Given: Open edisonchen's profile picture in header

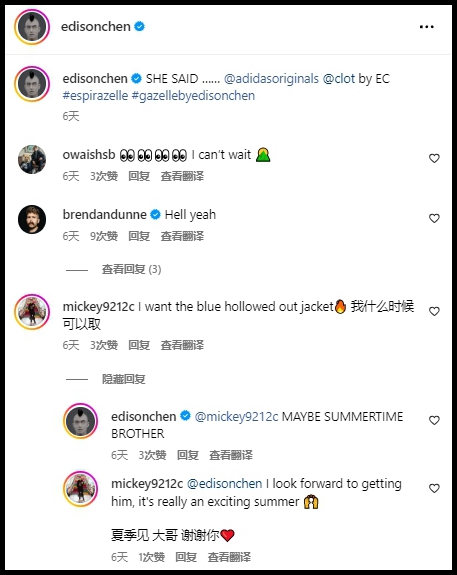Looking at the screenshot, I should pos(32,27).
